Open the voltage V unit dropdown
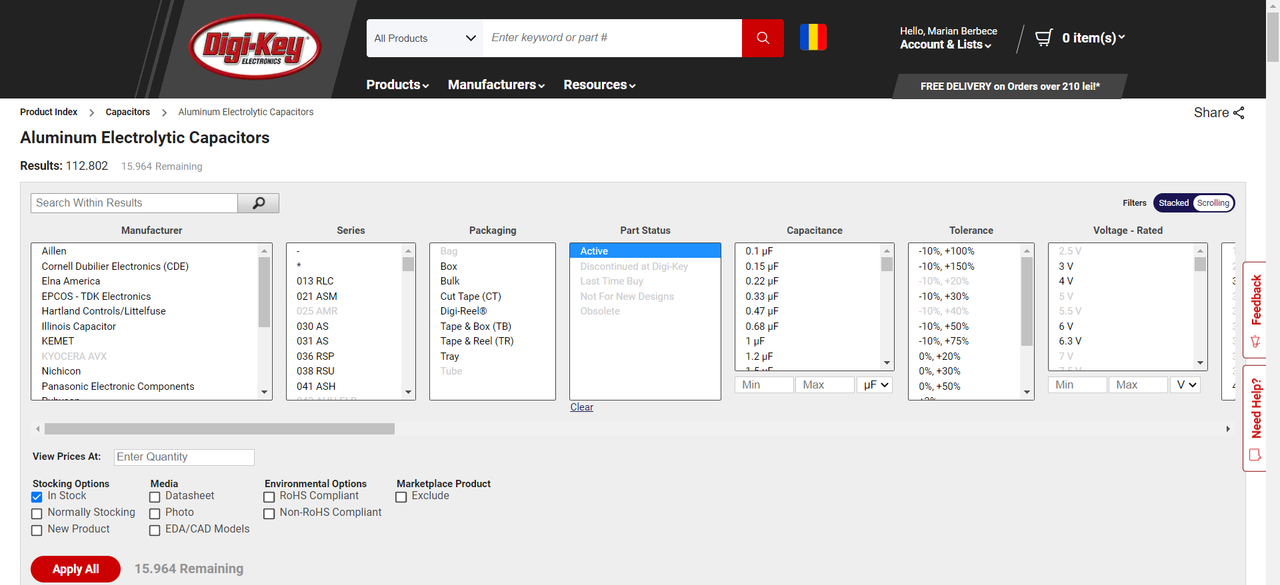 point(1187,385)
